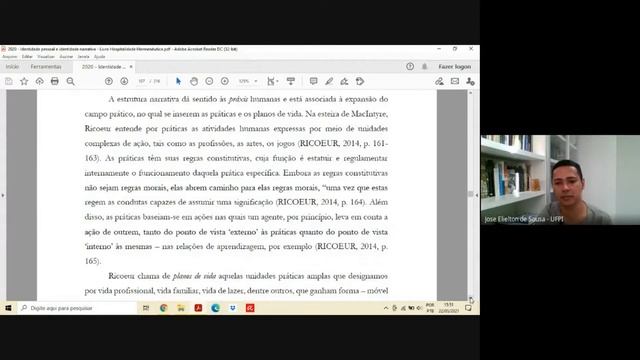This screenshot has height=360, width=640.
Task: Go to previous page arrow
Action: coord(109,81)
